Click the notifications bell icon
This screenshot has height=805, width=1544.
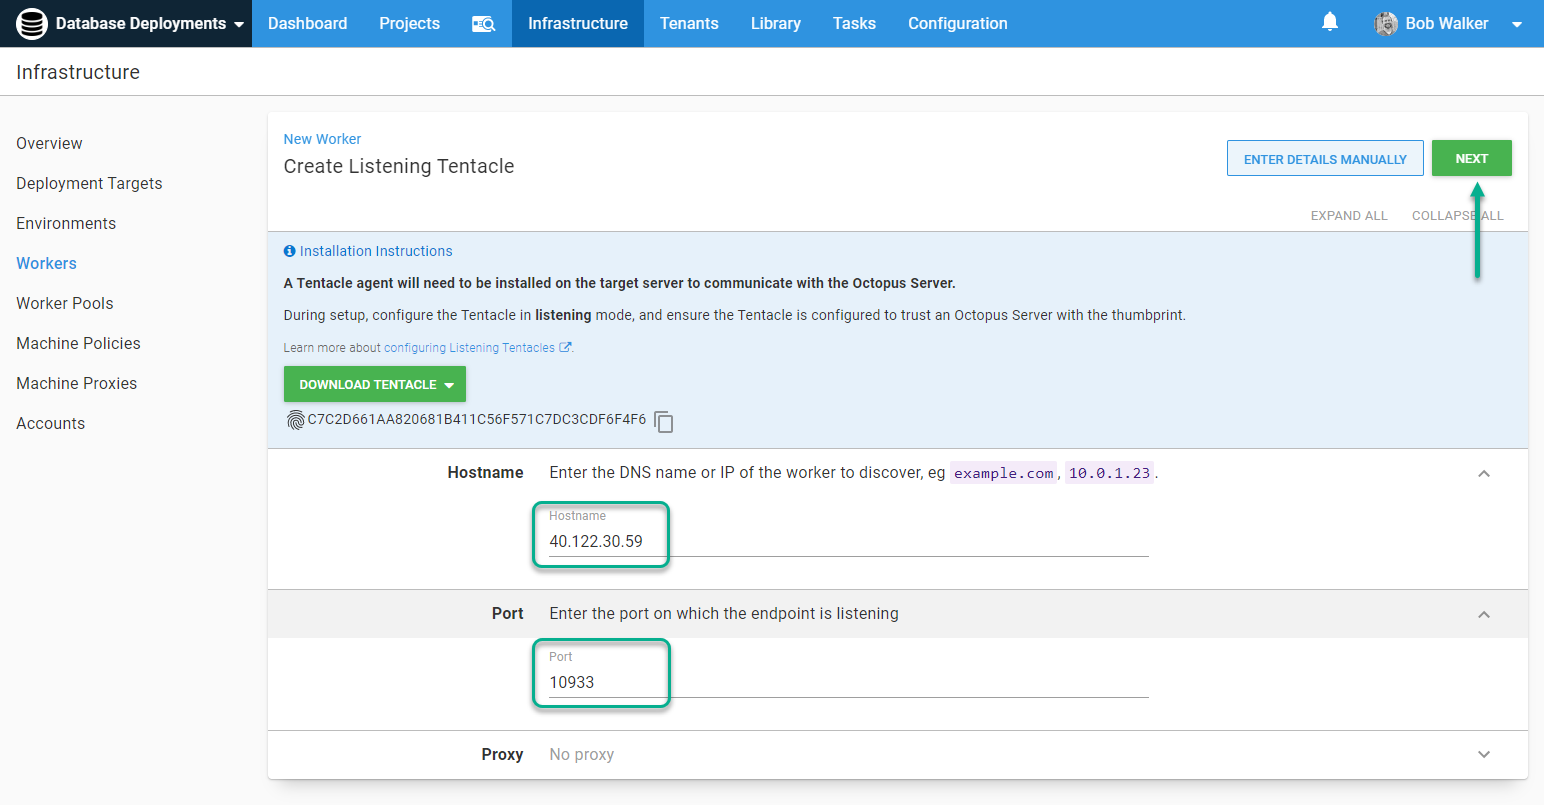coord(1329,22)
